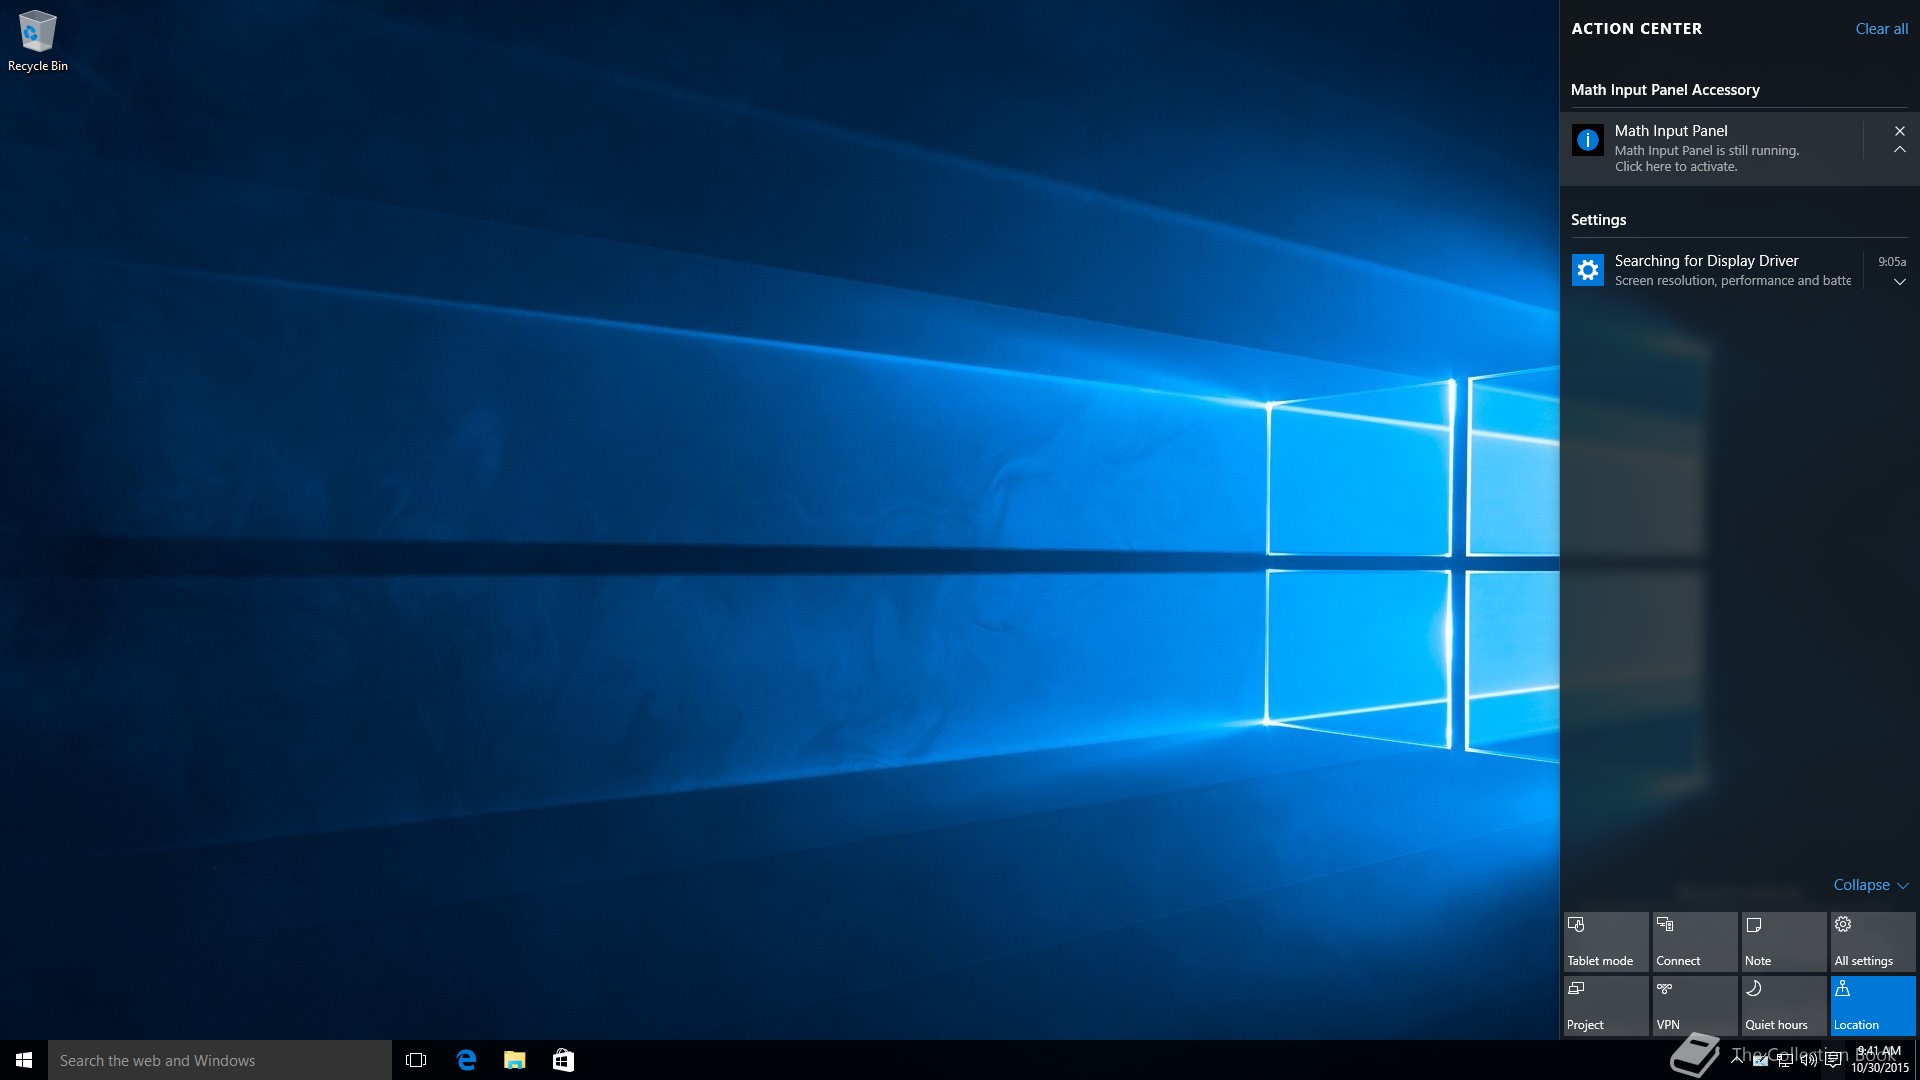This screenshot has height=1080, width=1920.
Task: Click the 'Settings' notification group header
Action: click(1598, 220)
